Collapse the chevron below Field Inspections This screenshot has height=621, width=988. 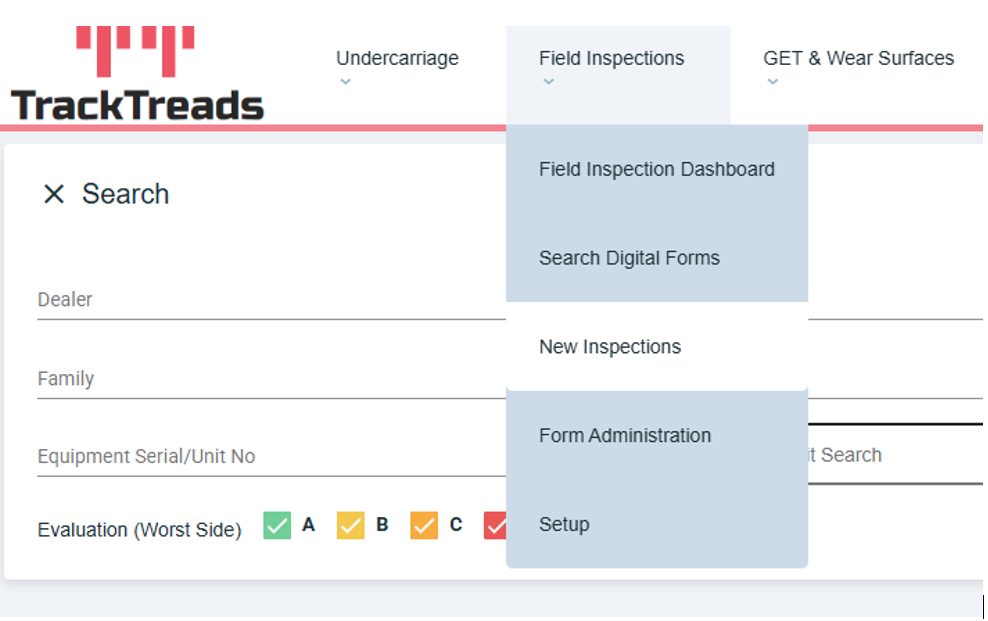[x=548, y=82]
